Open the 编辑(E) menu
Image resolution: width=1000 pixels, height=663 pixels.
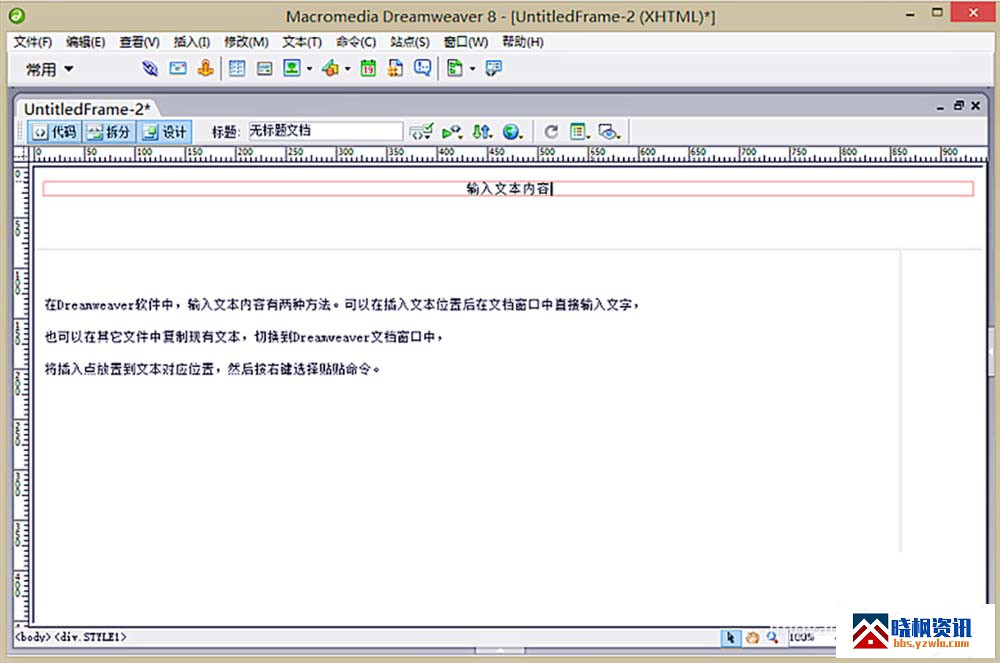(85, 42)
